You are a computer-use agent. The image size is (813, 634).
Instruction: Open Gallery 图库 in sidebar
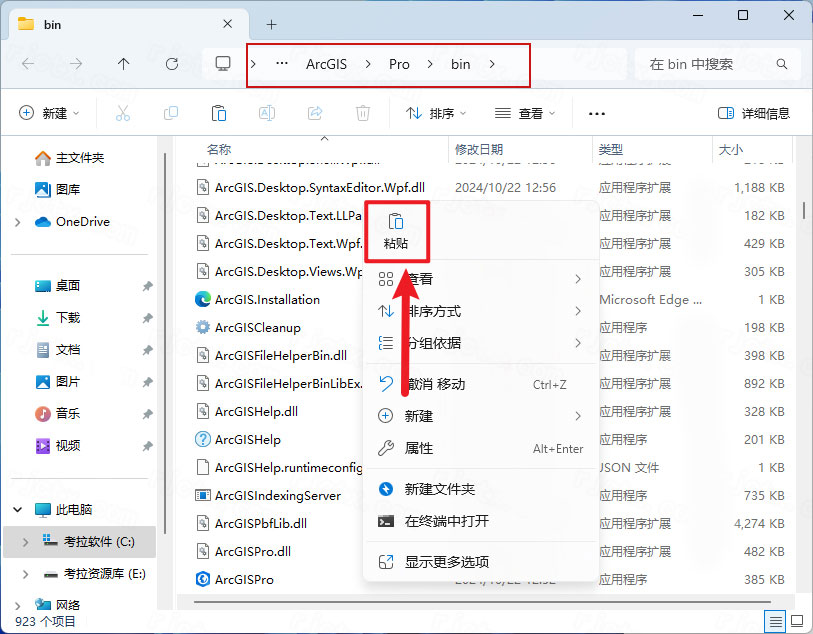(x=57, y=190)
